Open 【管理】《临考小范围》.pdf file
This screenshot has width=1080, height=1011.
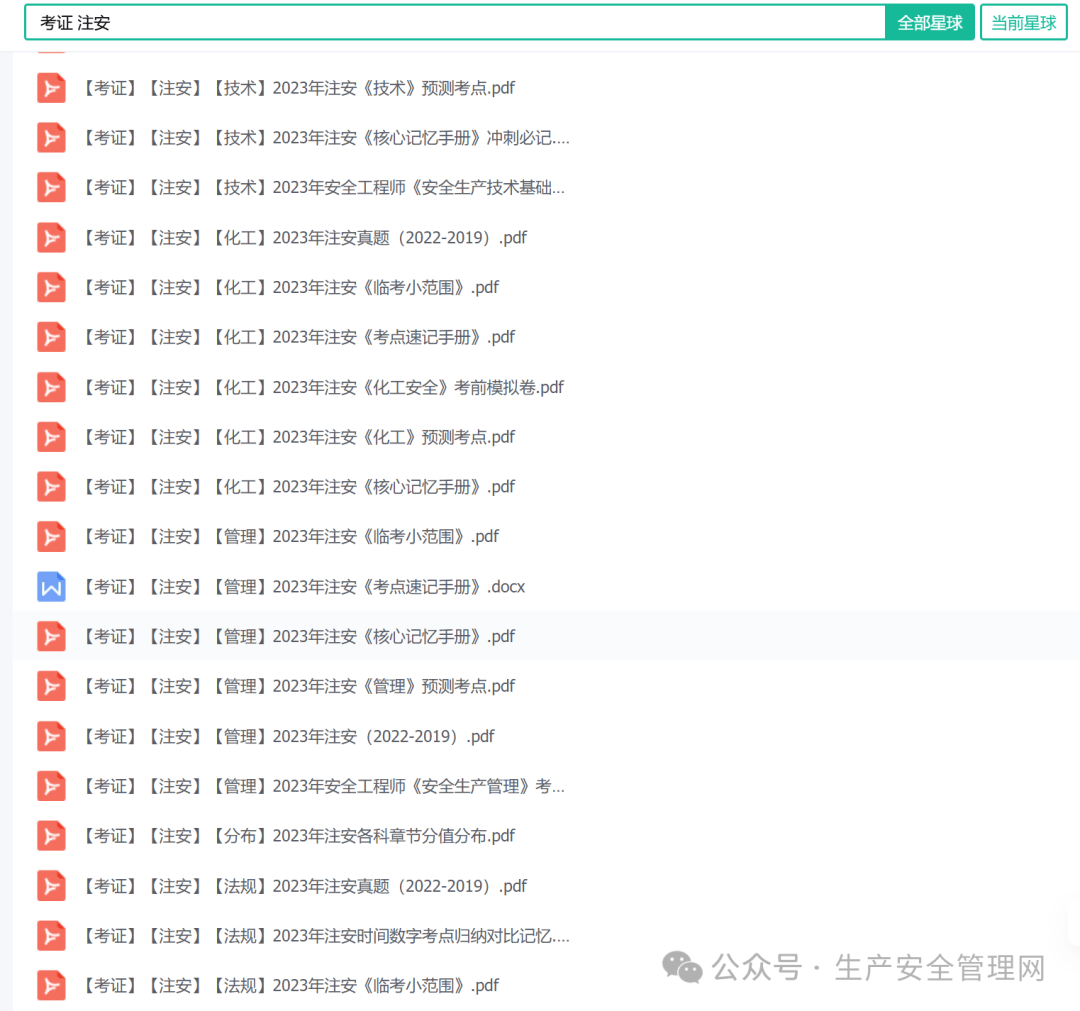coord(290,537)
